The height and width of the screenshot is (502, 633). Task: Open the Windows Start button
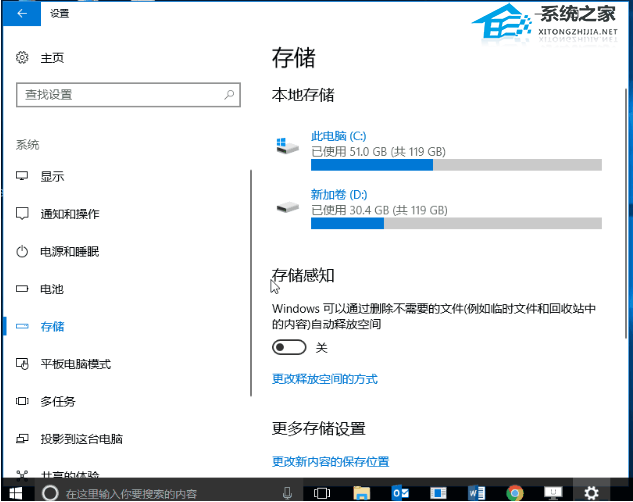pos(15,493)
